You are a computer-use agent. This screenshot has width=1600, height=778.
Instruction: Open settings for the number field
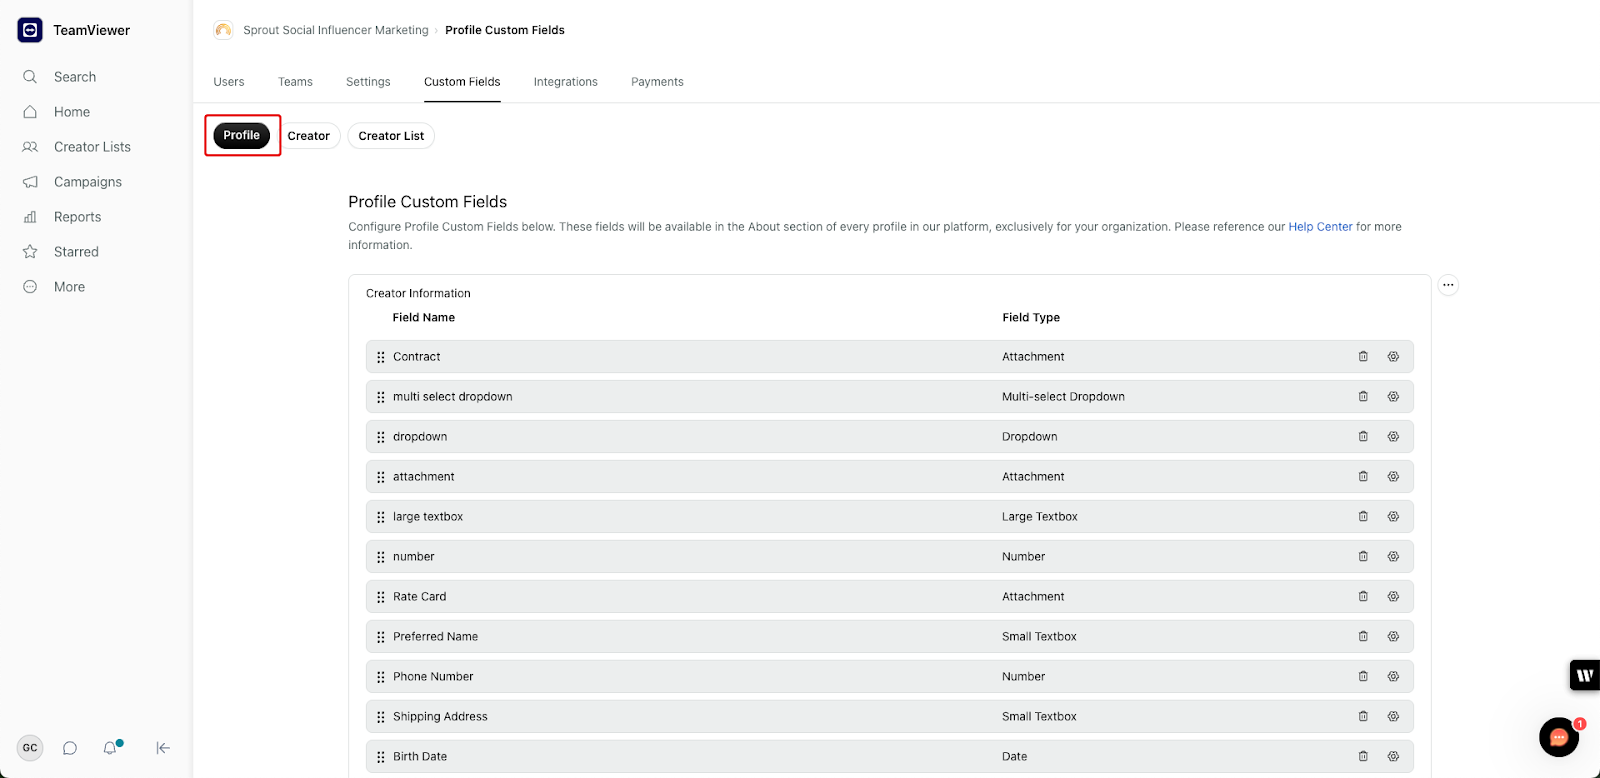[1393, 557]
